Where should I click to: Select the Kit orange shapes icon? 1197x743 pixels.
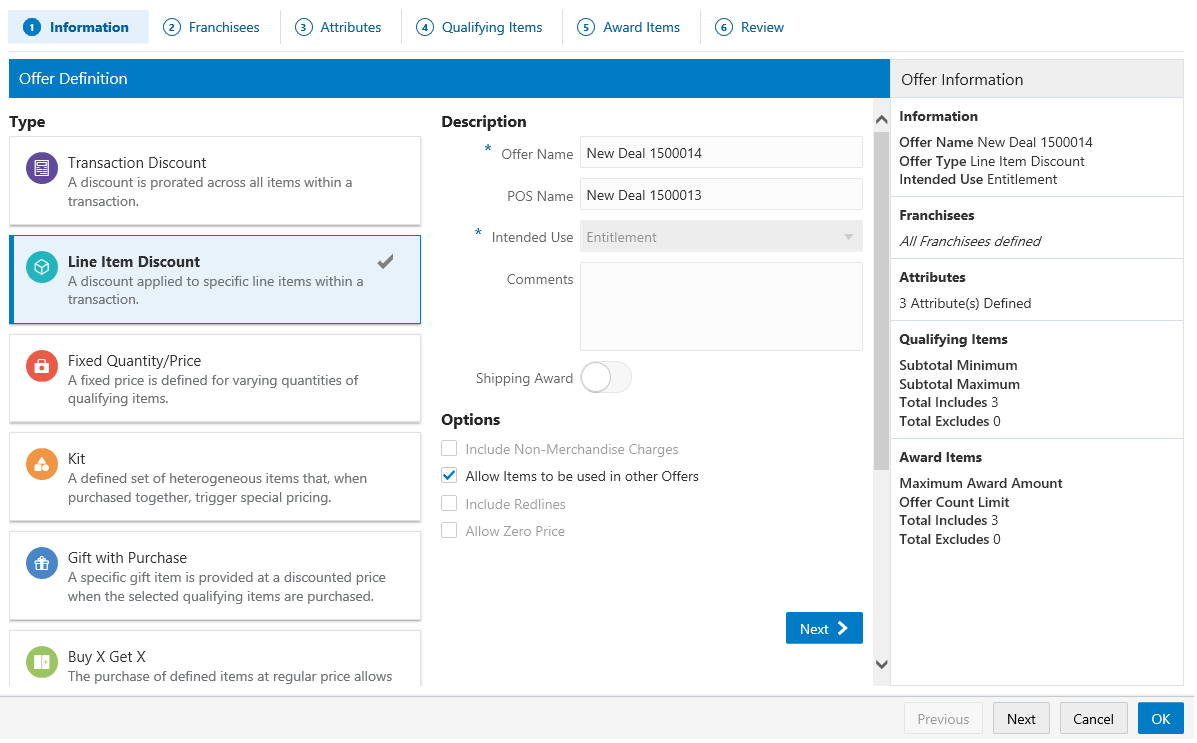42,464
